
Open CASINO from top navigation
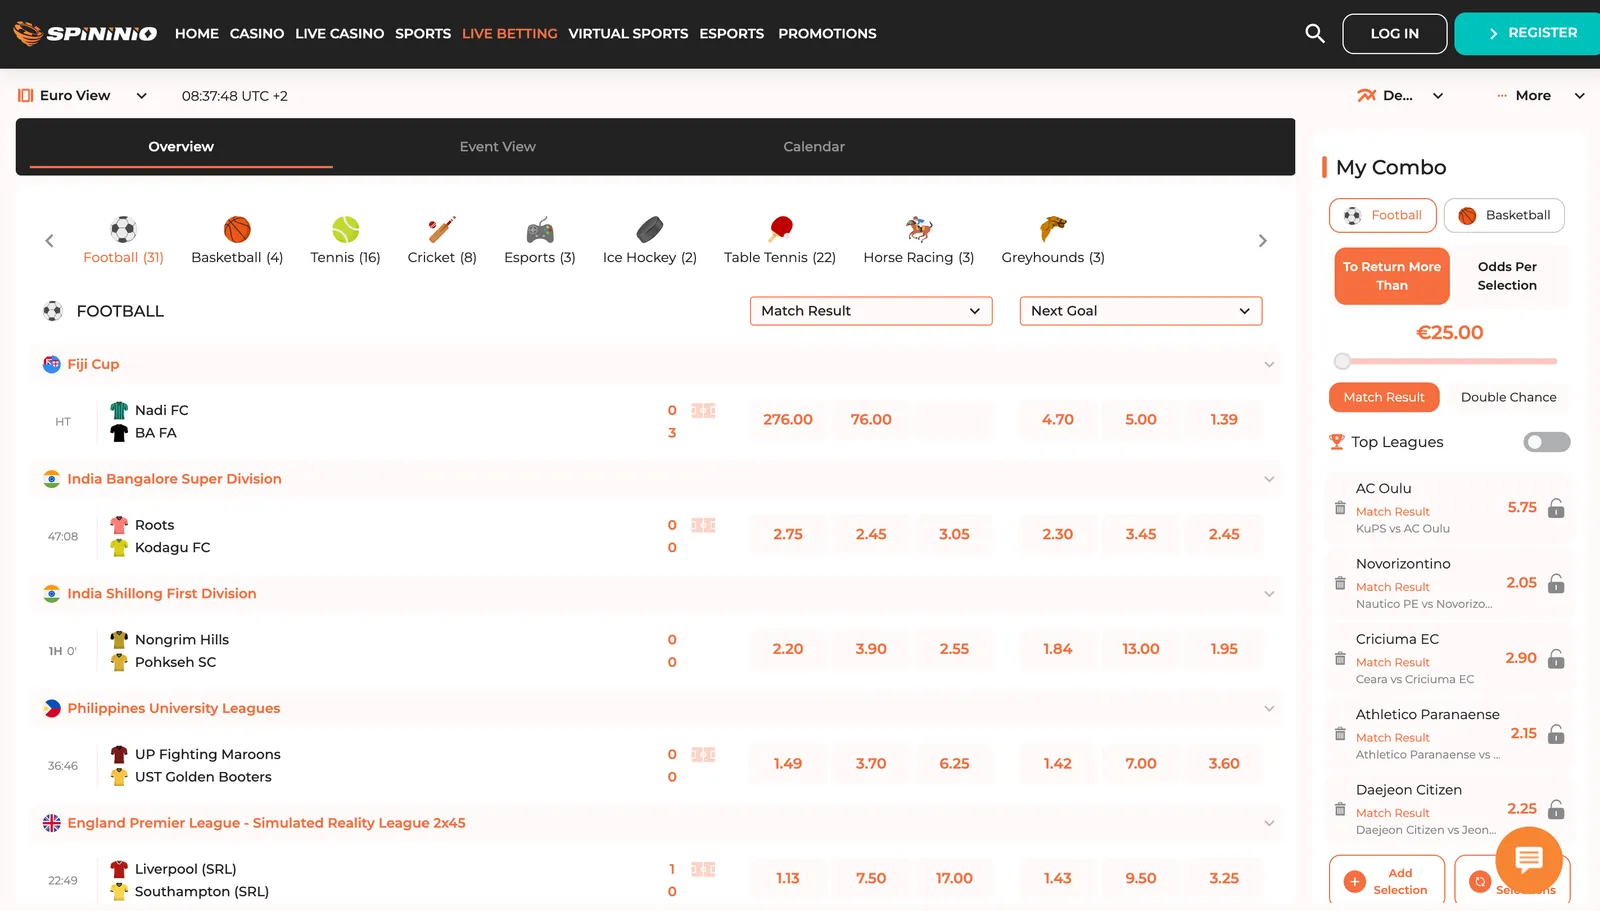(x=257, y=33)
